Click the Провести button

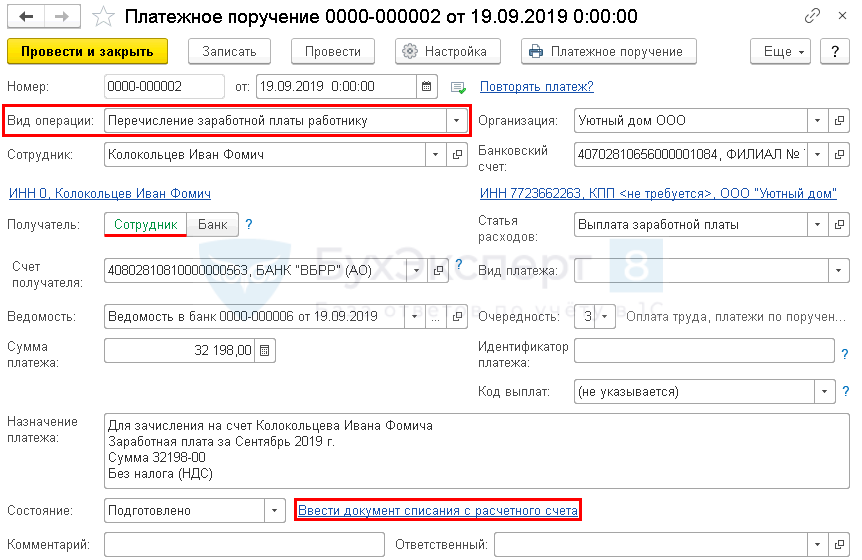pyautogui.click(x=333, y=51)
